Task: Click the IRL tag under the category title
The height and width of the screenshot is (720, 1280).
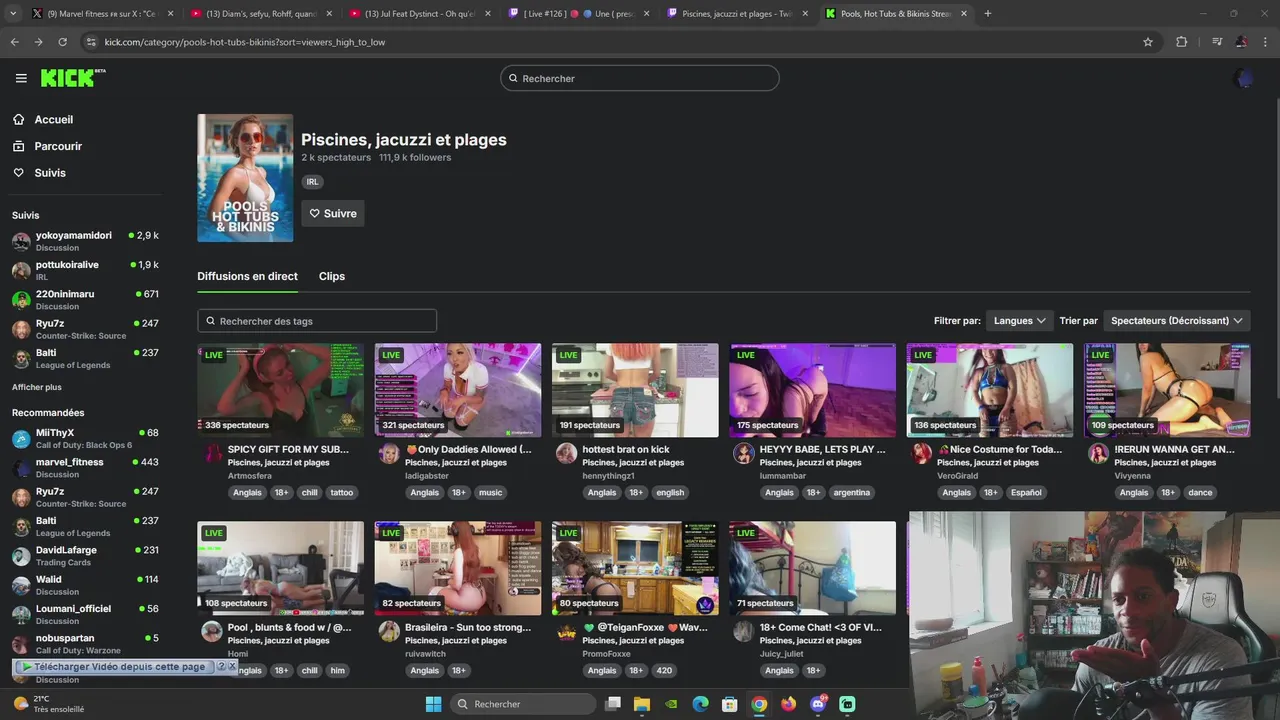Action: point(312,182)
